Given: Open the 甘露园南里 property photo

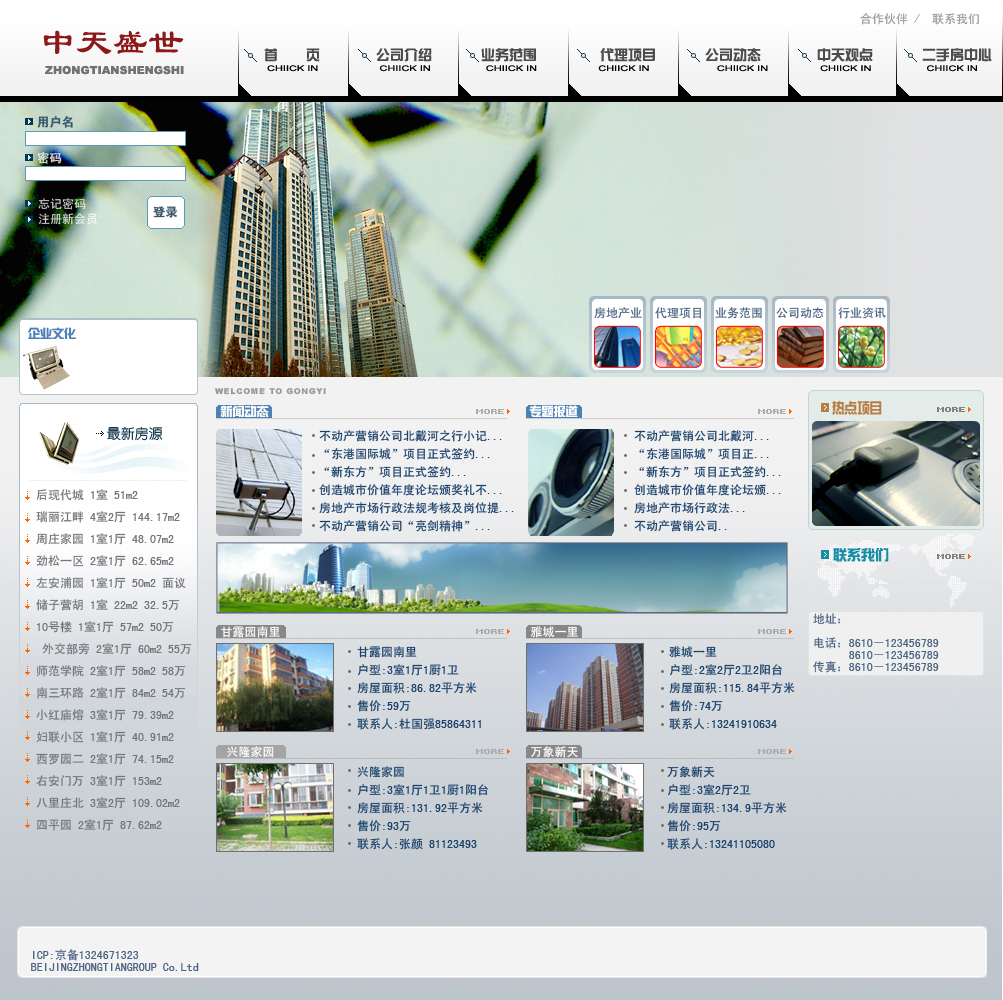Looking at the screenshot, I should 275,687.
